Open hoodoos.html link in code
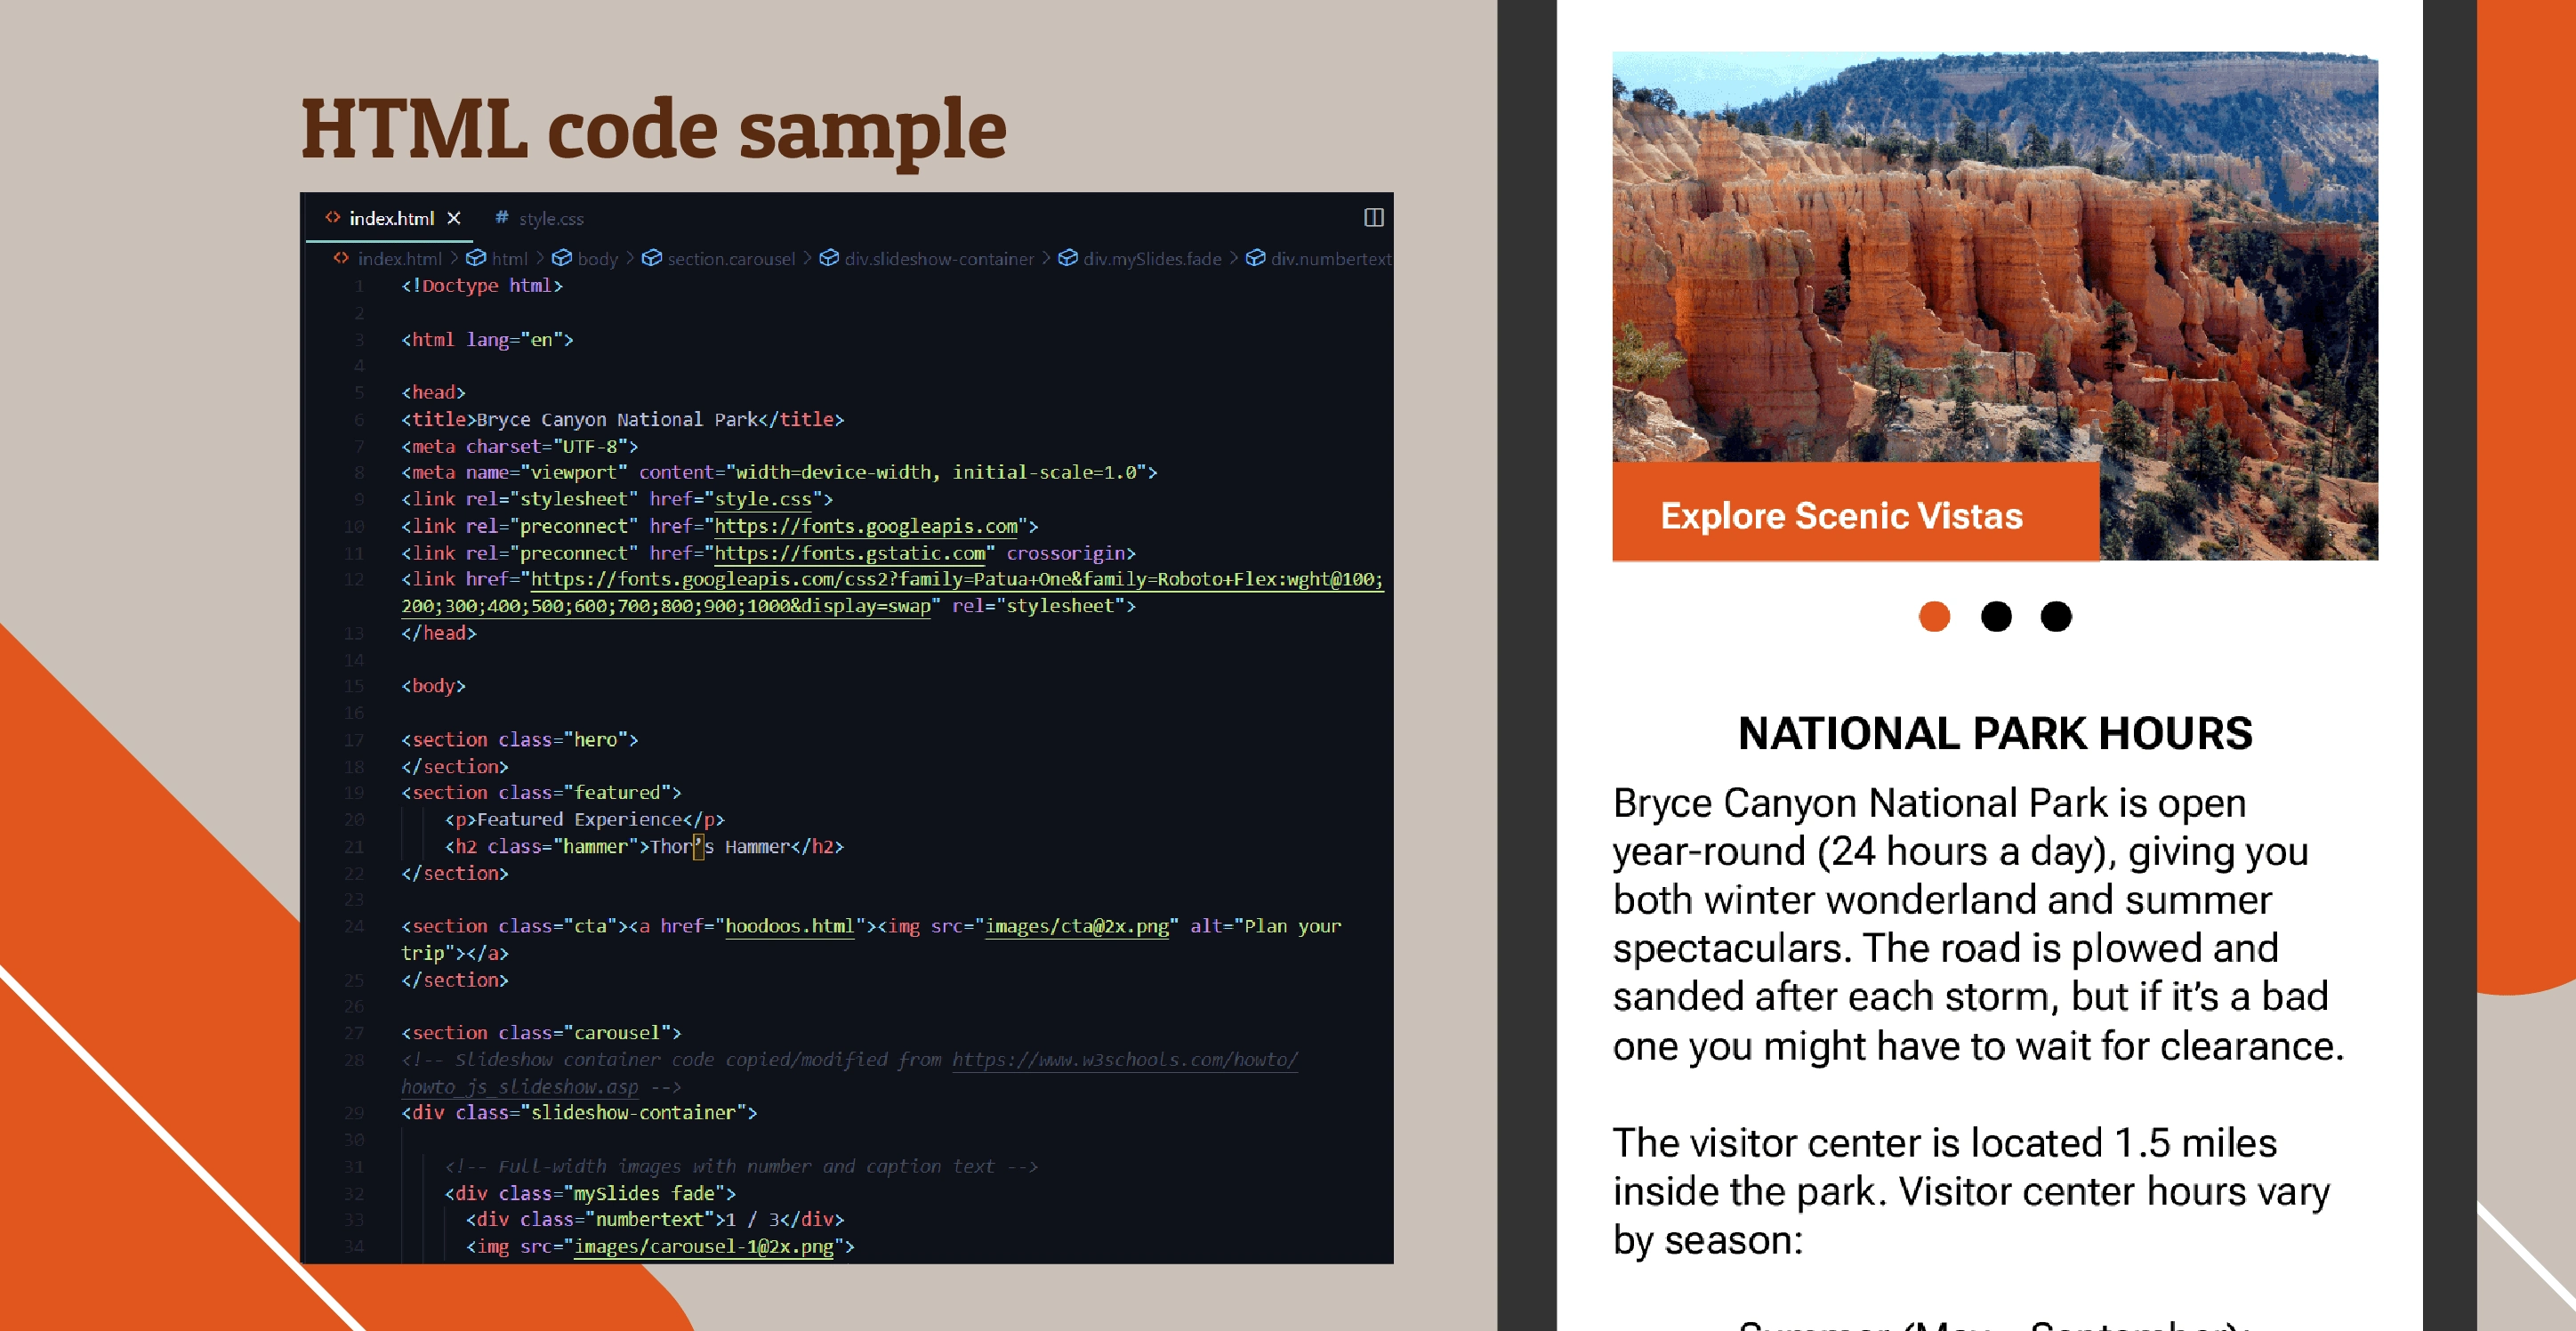 789,926
